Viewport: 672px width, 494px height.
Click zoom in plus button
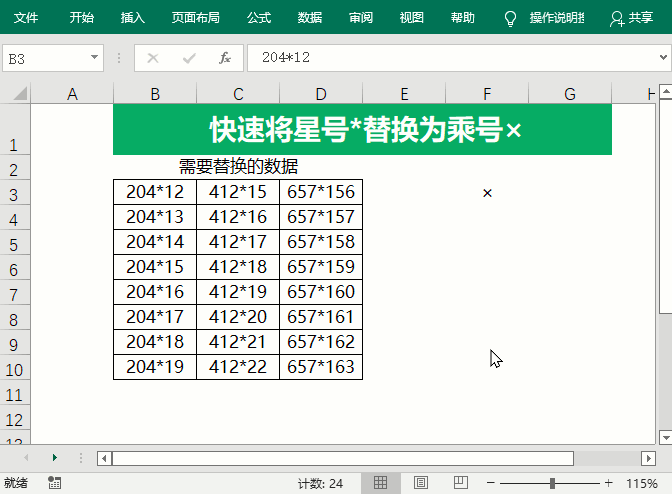pos(609,483)
